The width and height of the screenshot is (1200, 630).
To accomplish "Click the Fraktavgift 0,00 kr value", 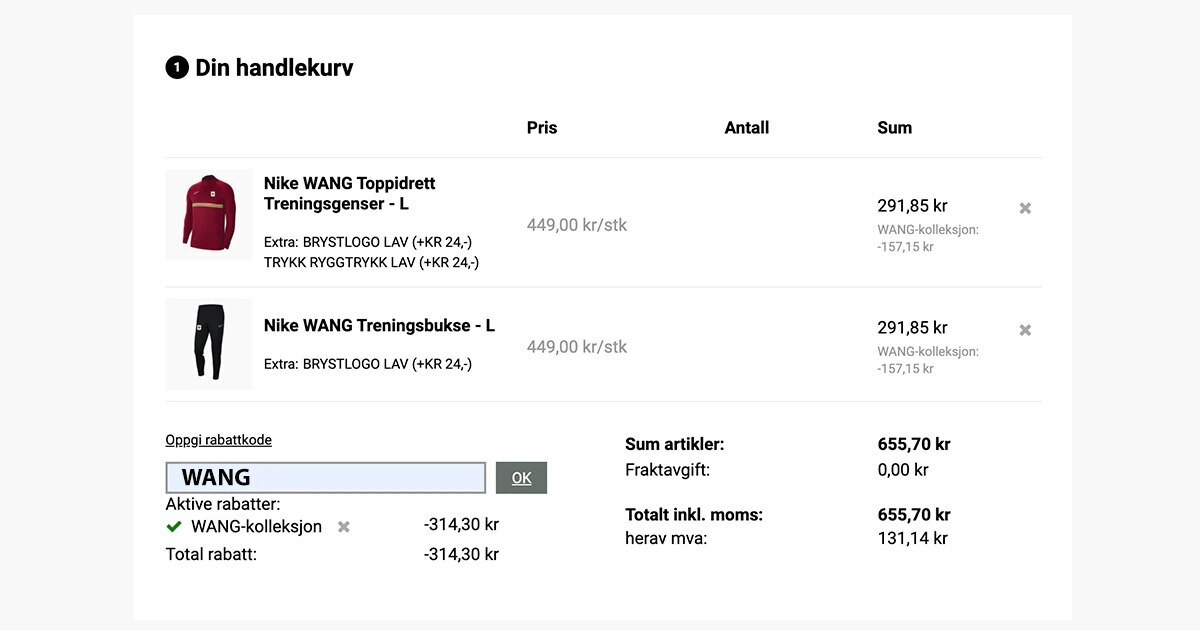I will coord(903,470).
